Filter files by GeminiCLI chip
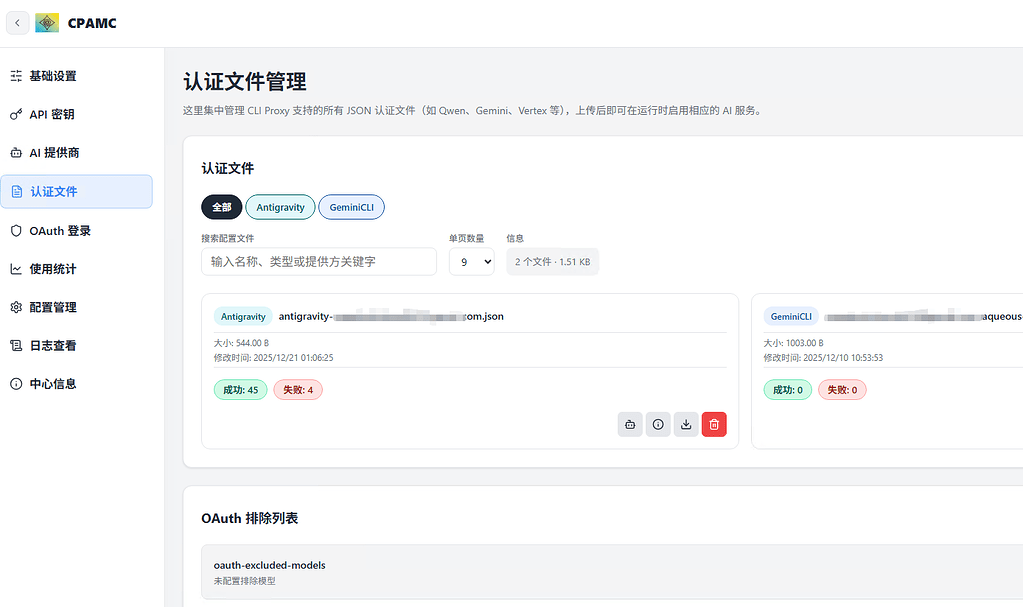 pos(352,207)
